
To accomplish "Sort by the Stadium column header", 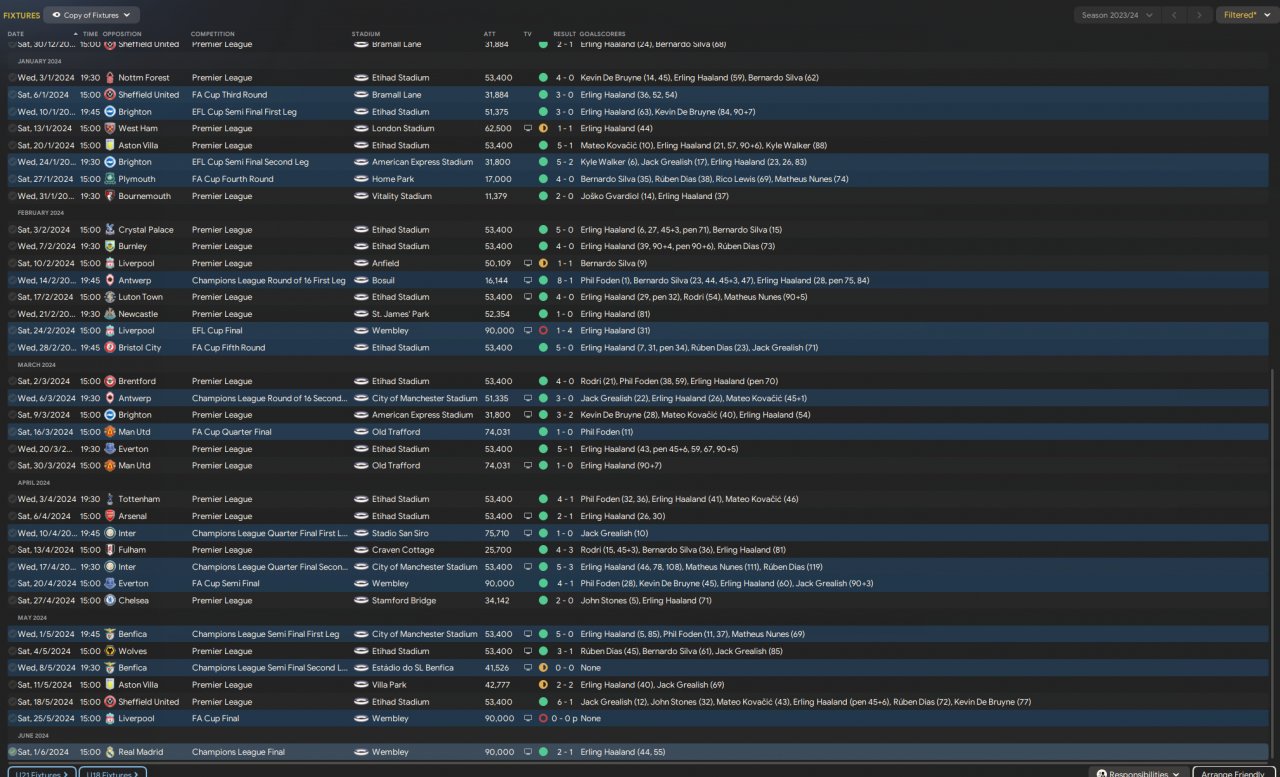I will click(x=366, y=34).
